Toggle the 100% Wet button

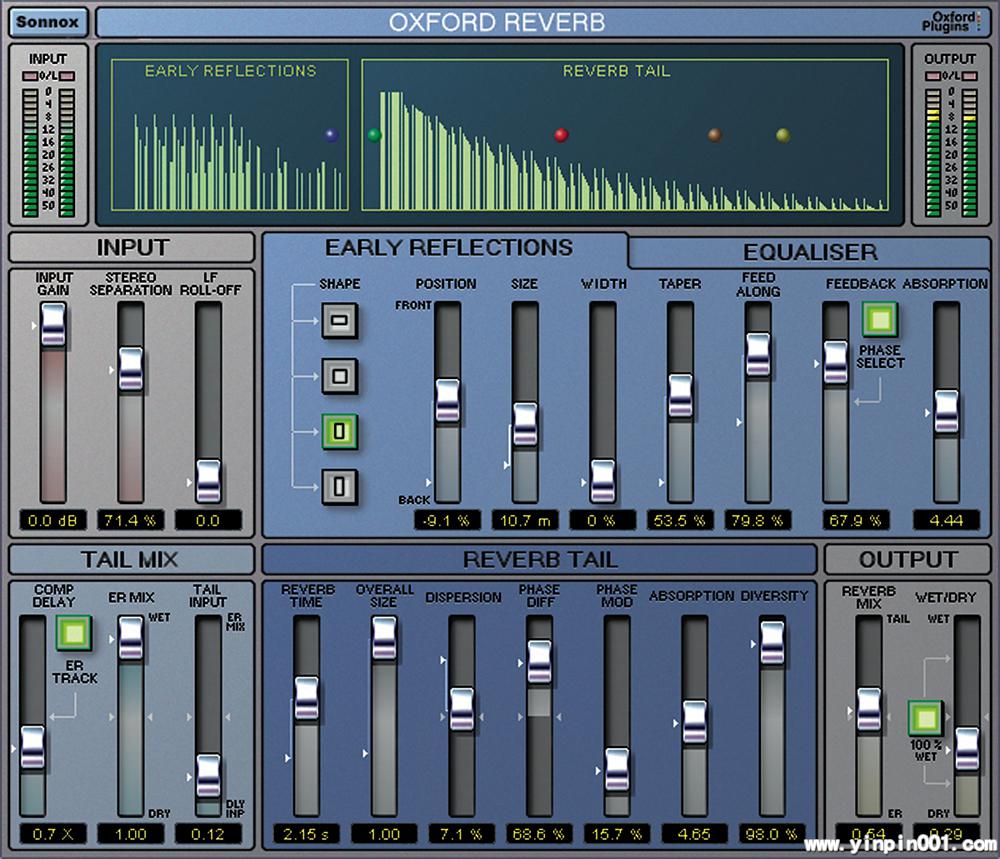(925, 718)
